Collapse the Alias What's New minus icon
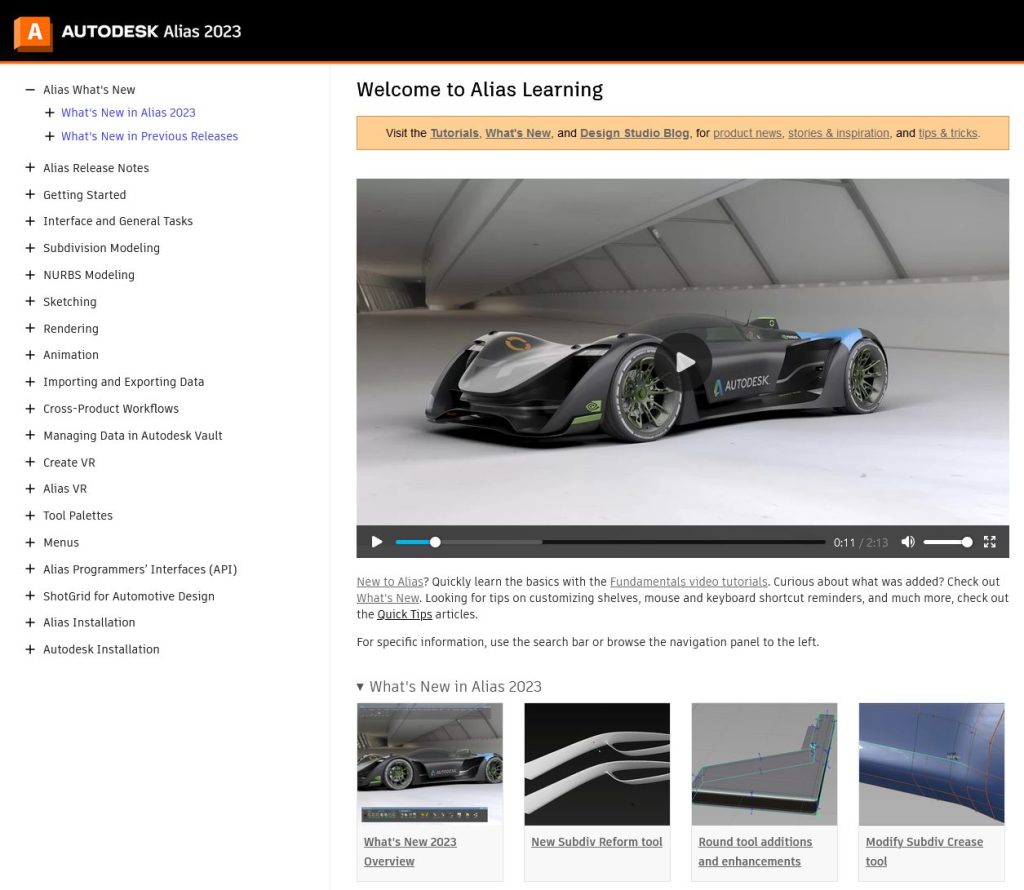The height and width of the screenshot is (890, 1024). [30, 90]
